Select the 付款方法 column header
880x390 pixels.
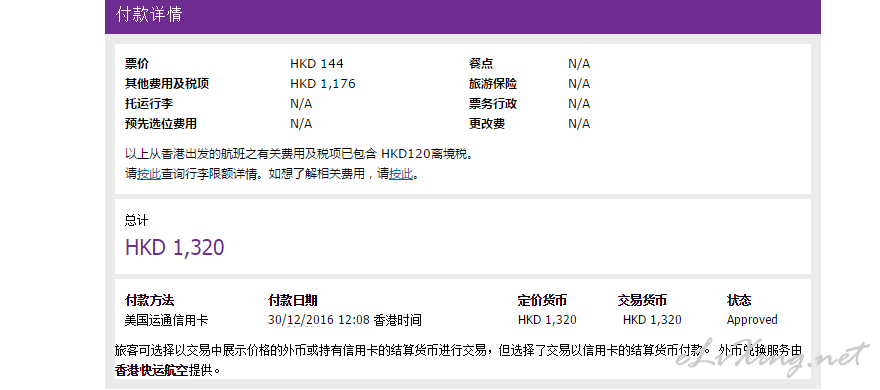click(x=149, y=300)
